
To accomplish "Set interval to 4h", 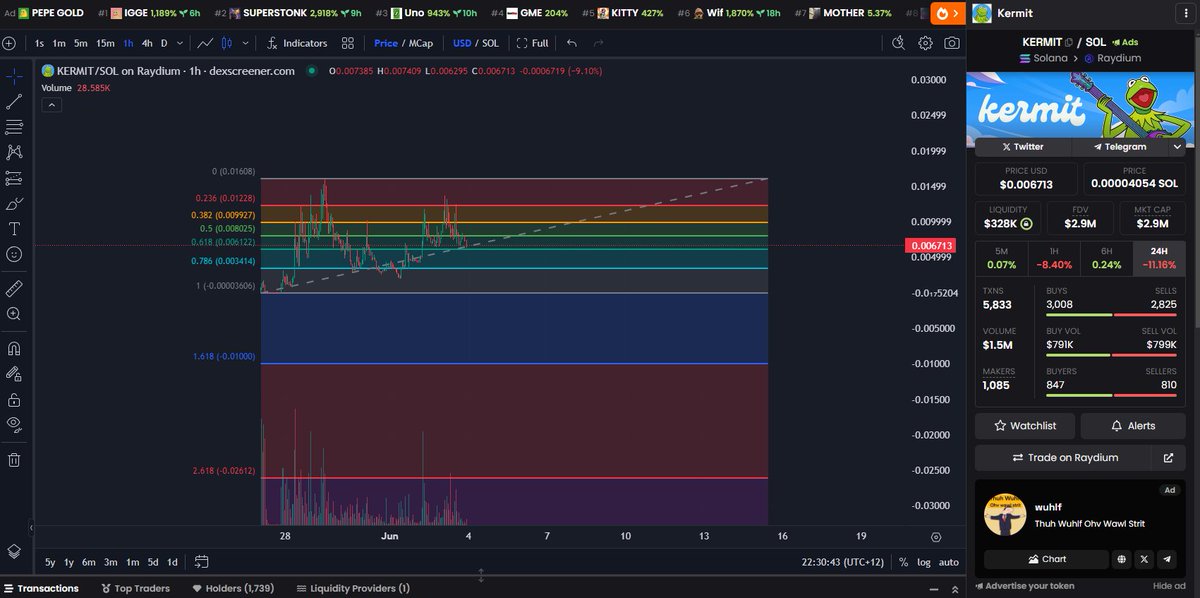I will (x=147, y=43).
